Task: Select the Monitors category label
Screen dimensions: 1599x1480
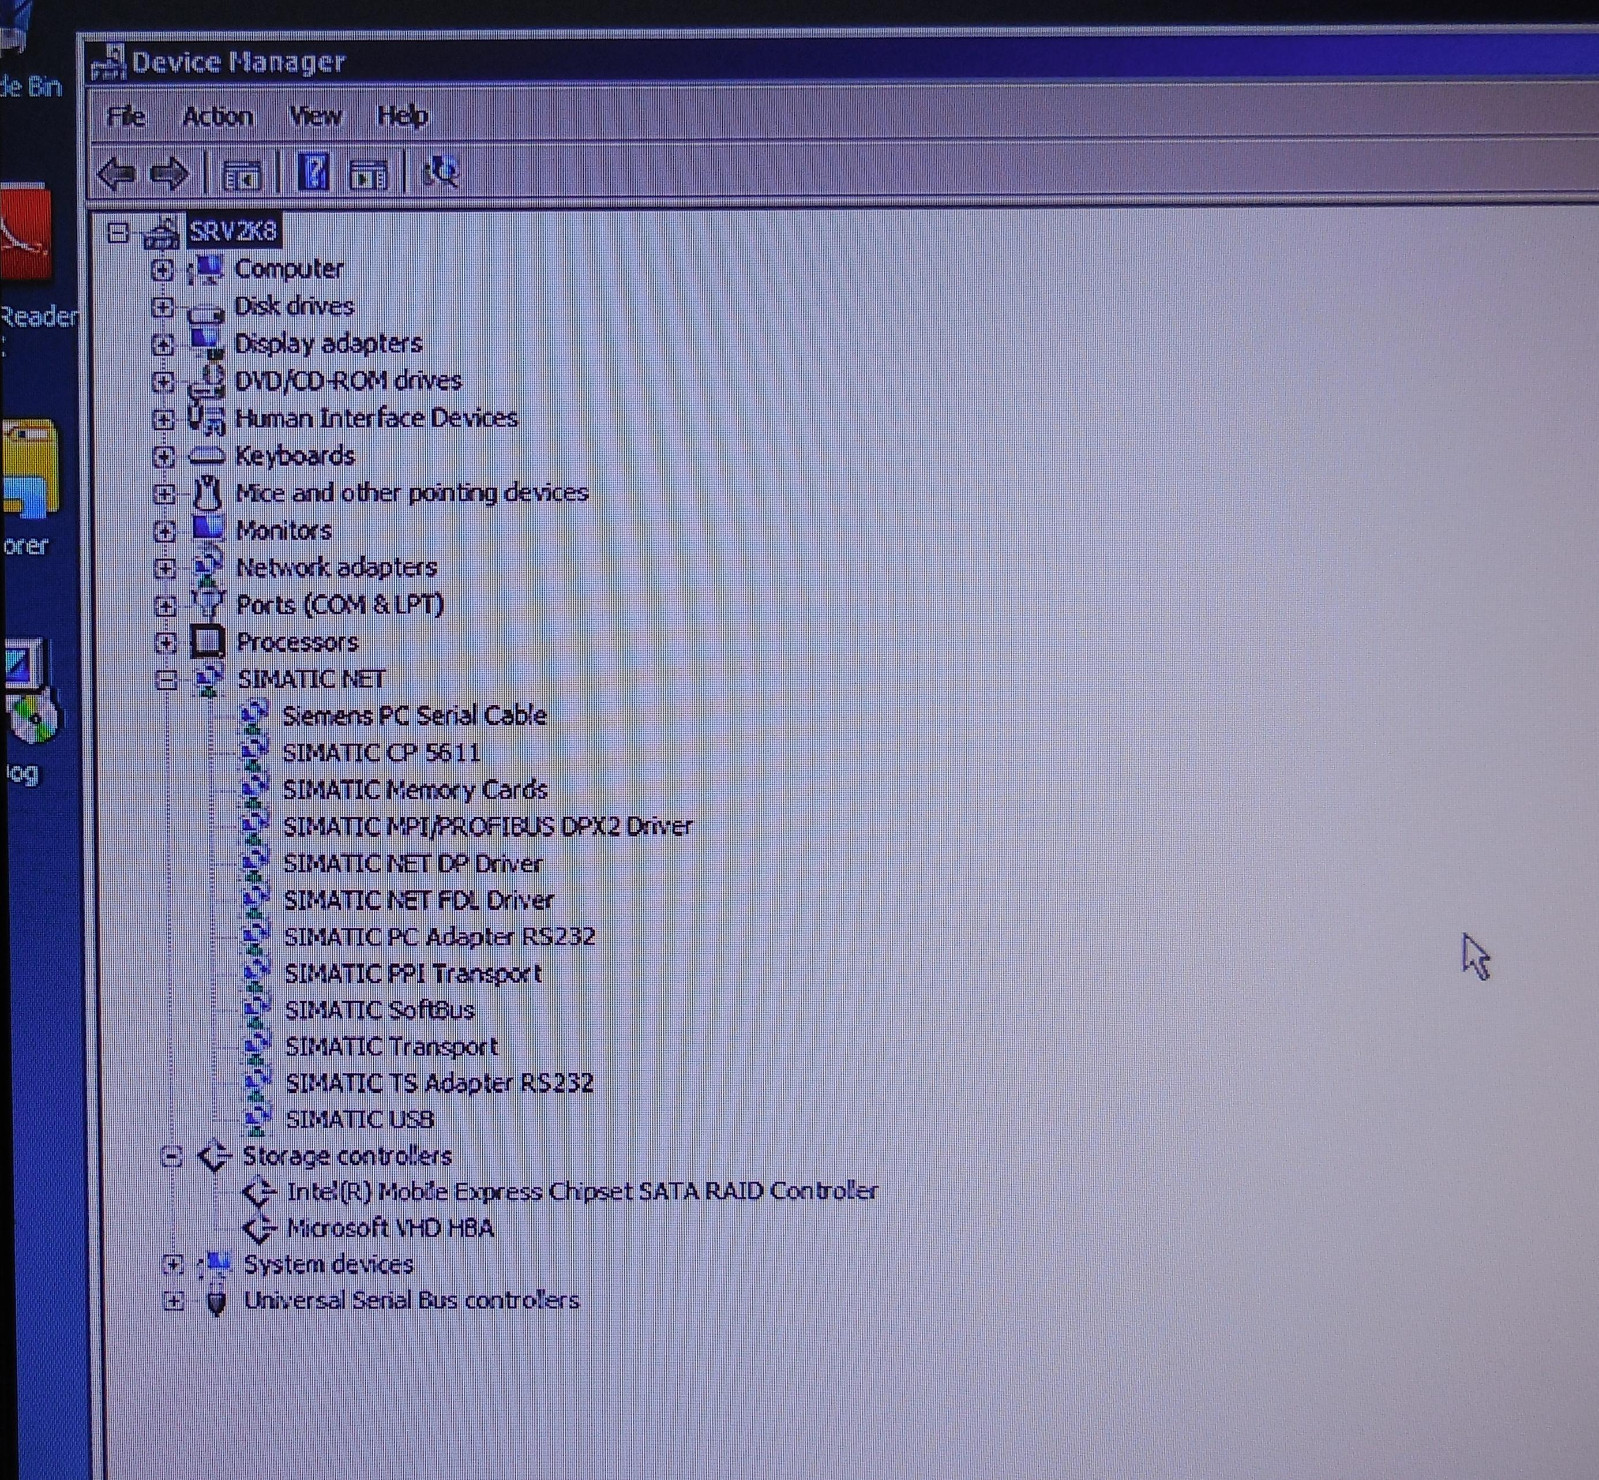Action: pos(284,530)
